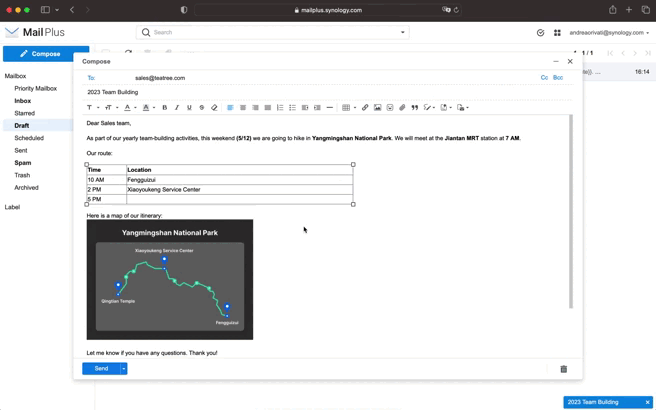Viewport: 656px width, 410px height.
Task: Add Bcc recipients field
Action: 558,78
